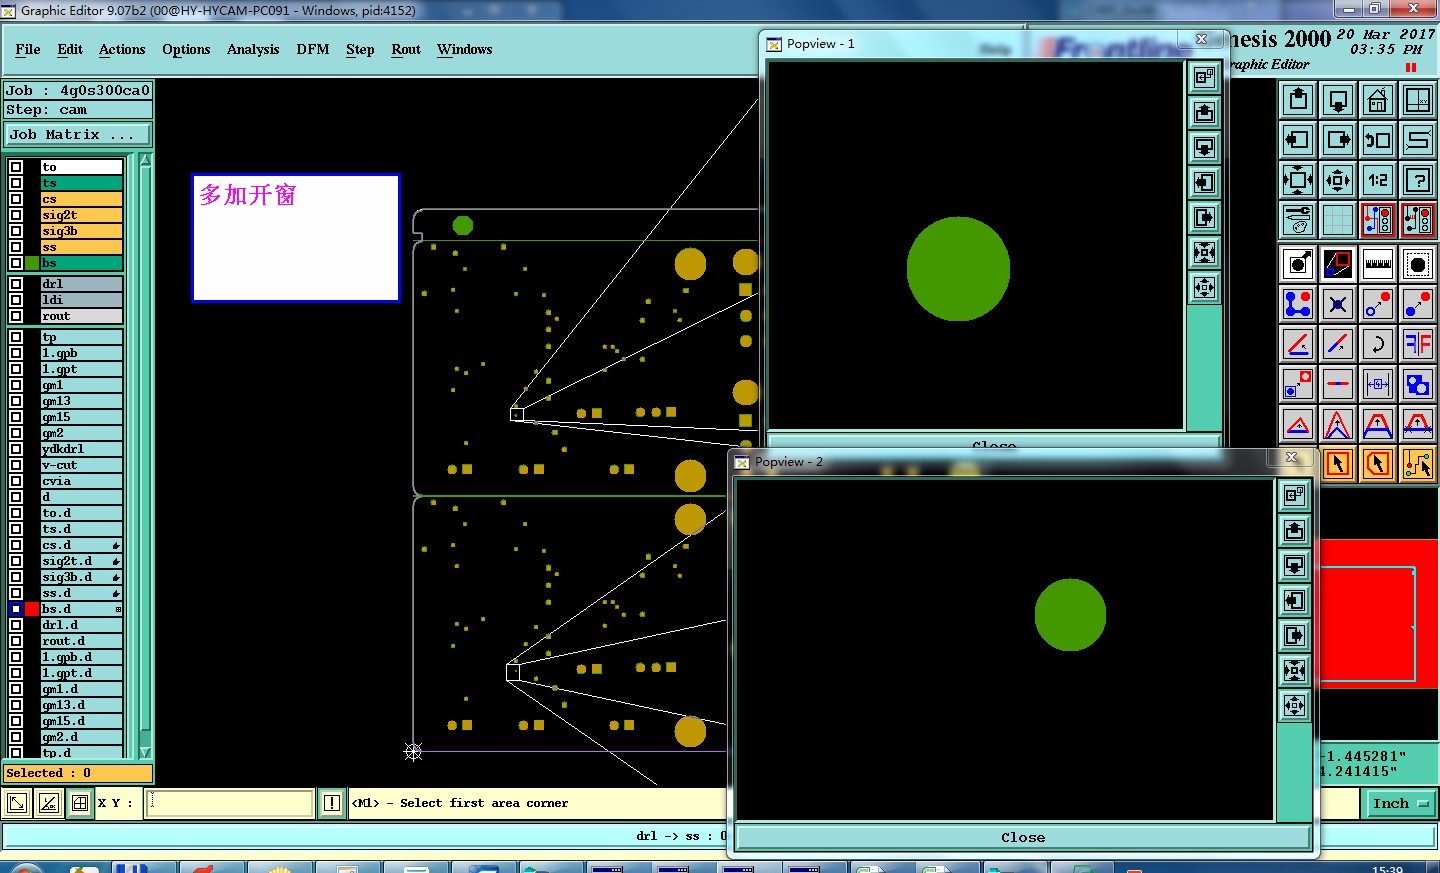Click the pan right icon in main toolbar
The image size is (1440, 873).
coord(1338,140)
